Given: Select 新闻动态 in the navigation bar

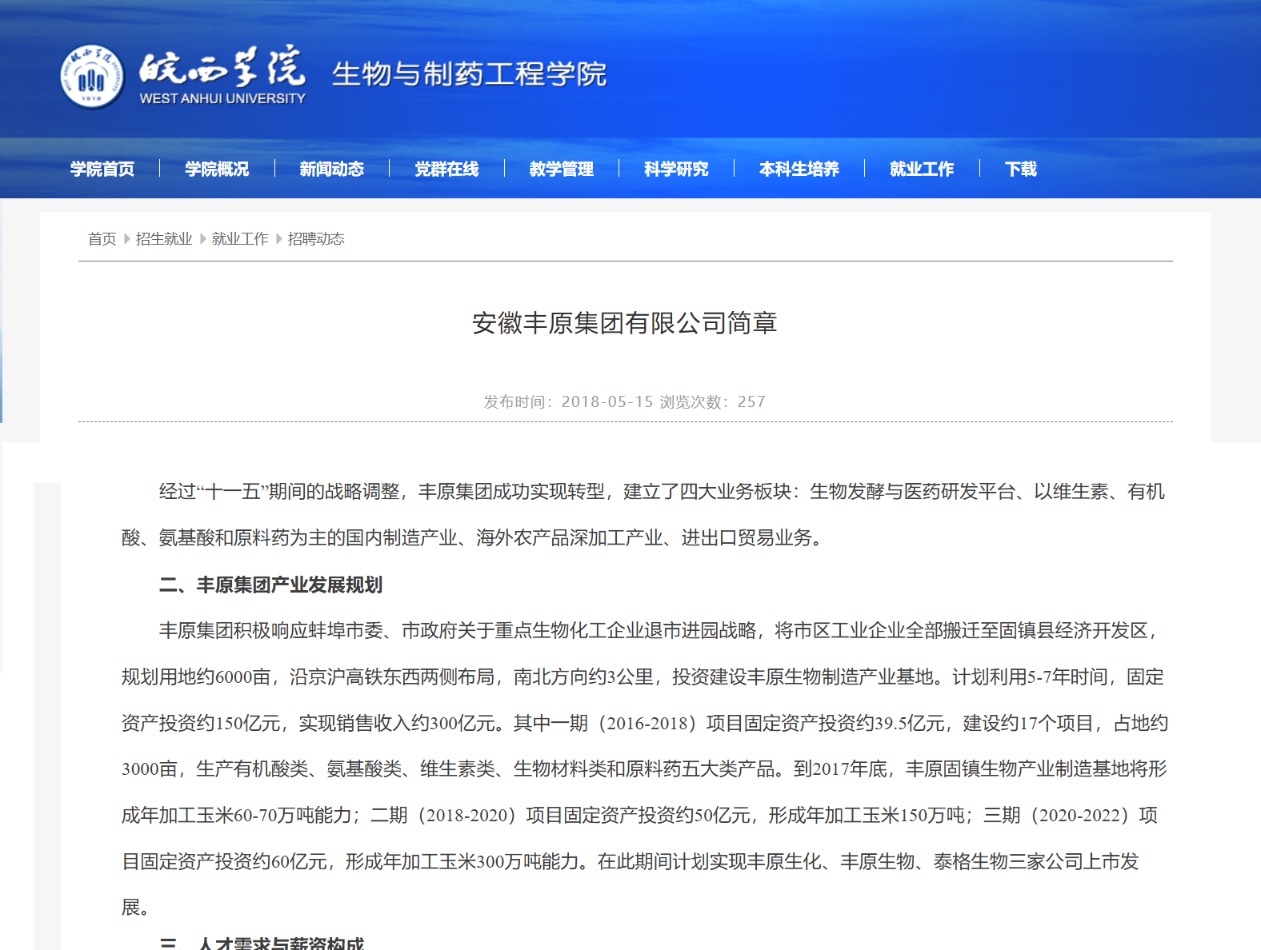Looking at the screenshot, I should tap(332, 169).
